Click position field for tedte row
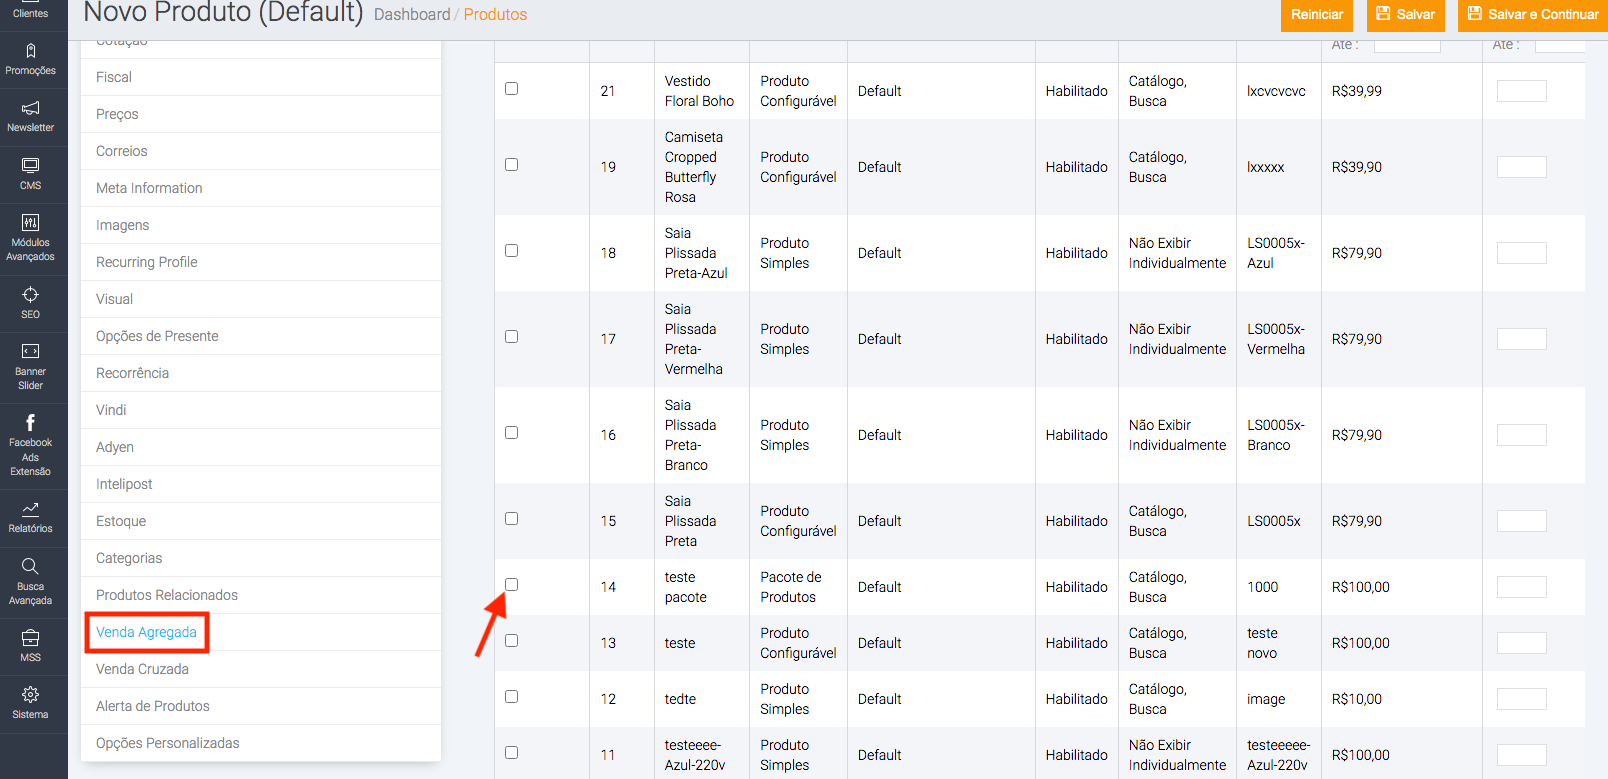1608x779 pixels. click(1521, 699)
